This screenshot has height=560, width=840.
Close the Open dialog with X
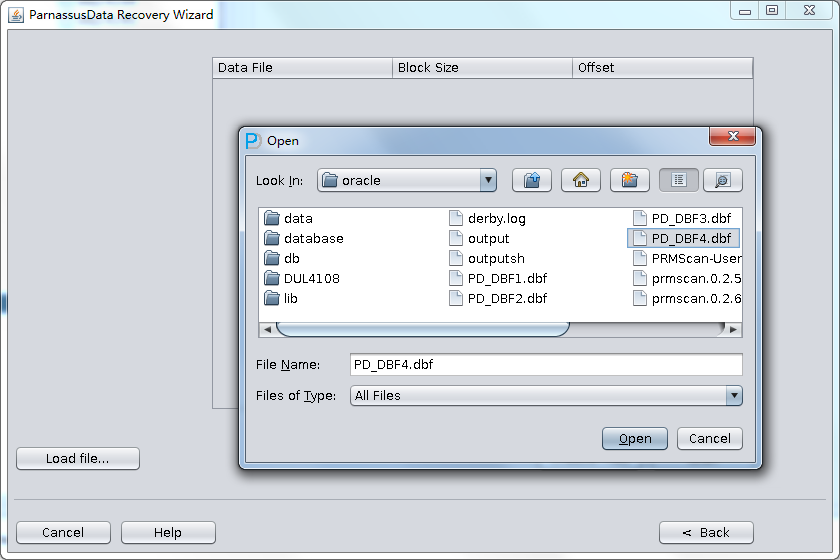tap(732, 136)
